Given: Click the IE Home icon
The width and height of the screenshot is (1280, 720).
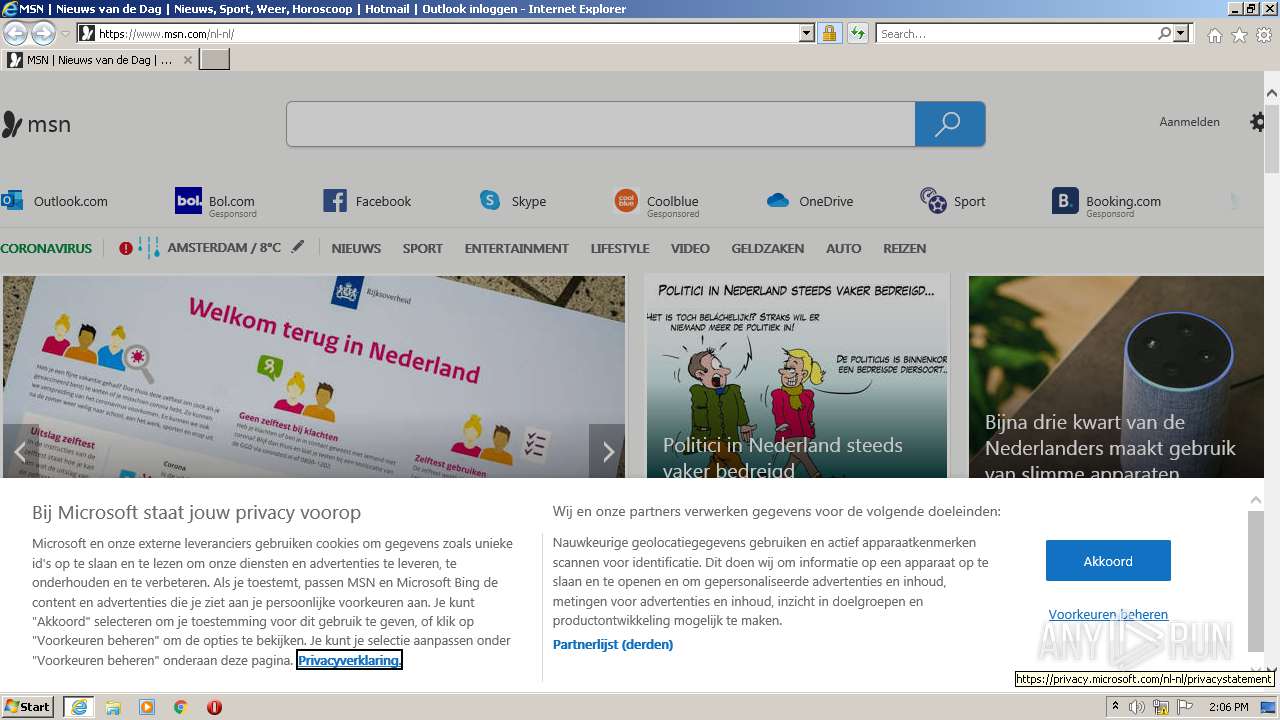Looking at the screenshot, I should (1214, 35).
